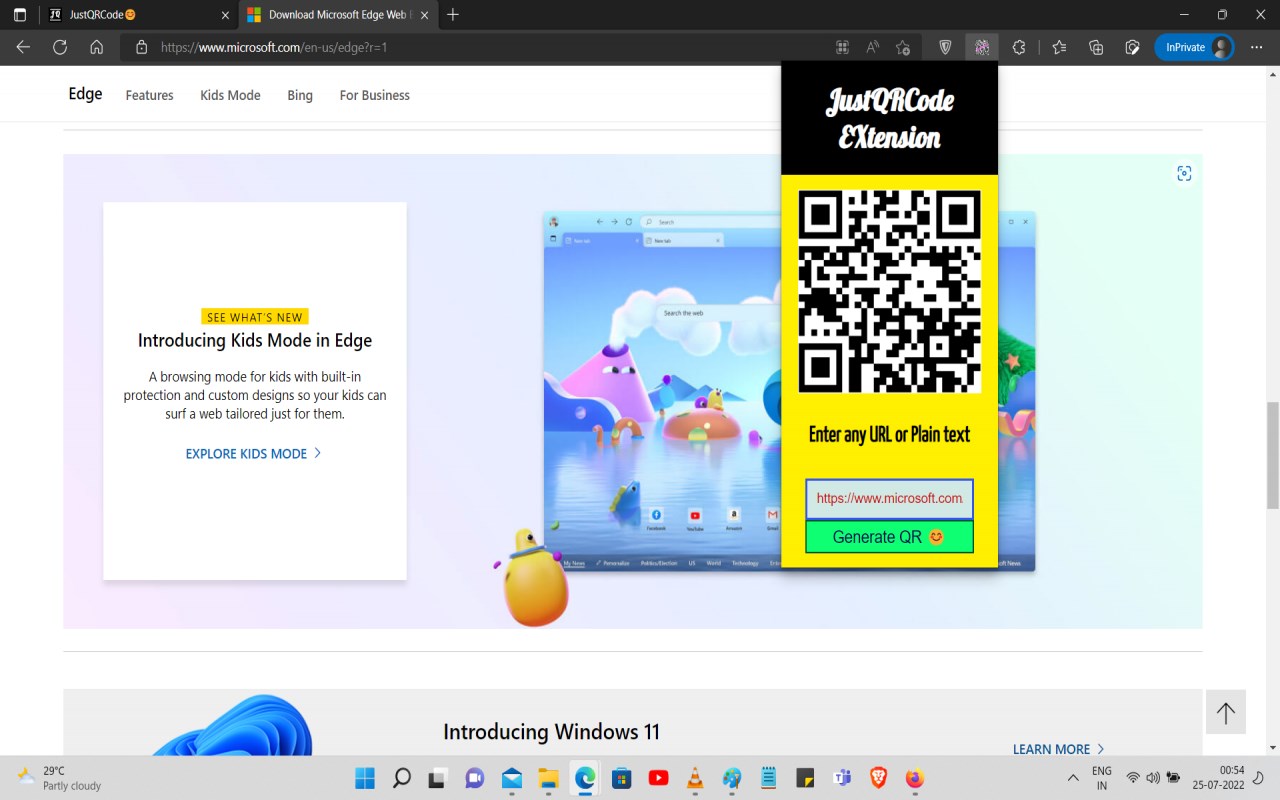This screenshot has width=1280, height=800.
Task: Click the generated QR code image
Action: click(889, 291)
